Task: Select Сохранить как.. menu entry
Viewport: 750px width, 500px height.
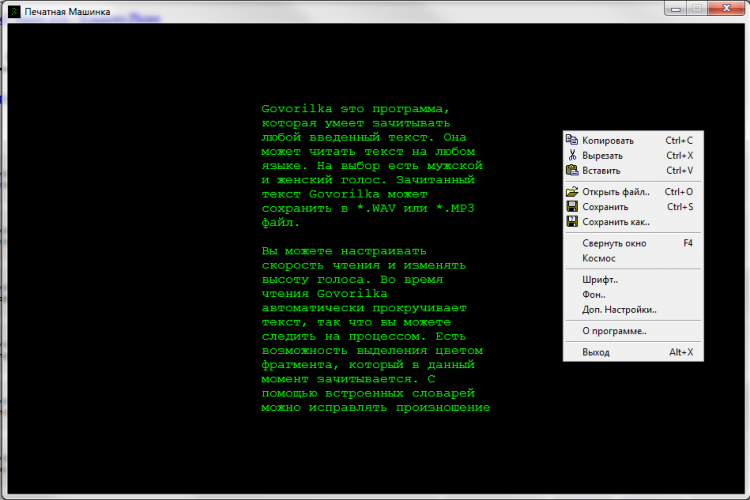Action: (633, 222)
